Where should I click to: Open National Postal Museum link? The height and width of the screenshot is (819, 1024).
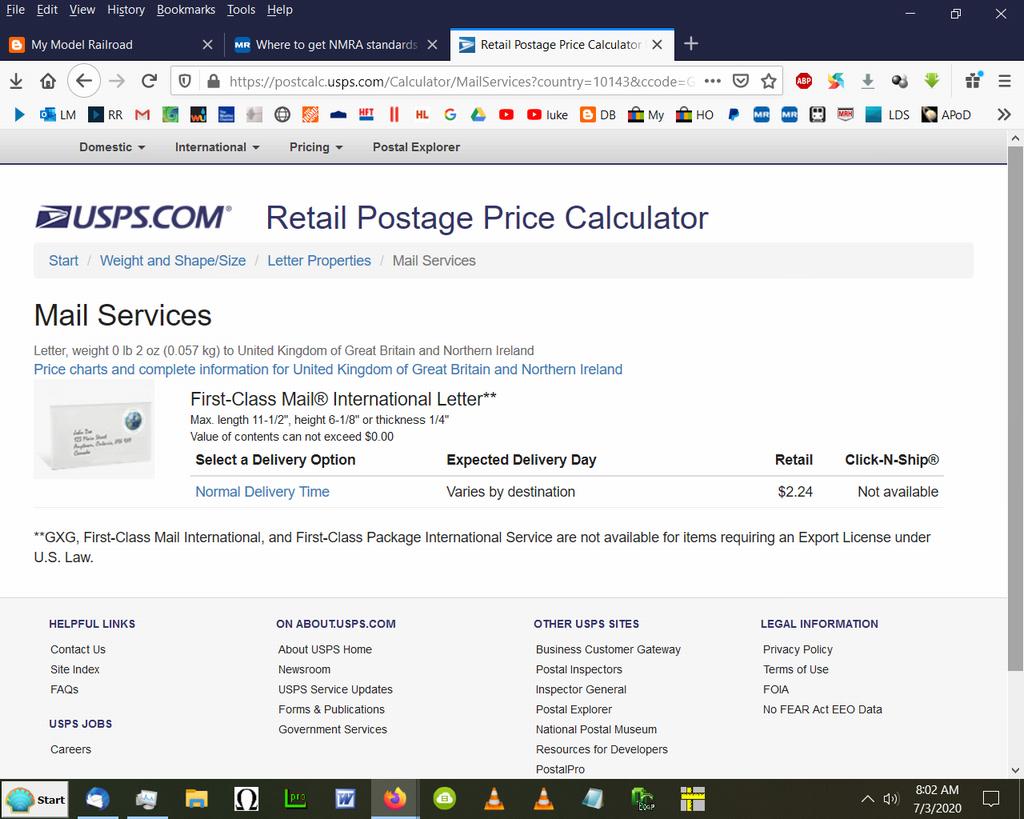click(596, 729)
